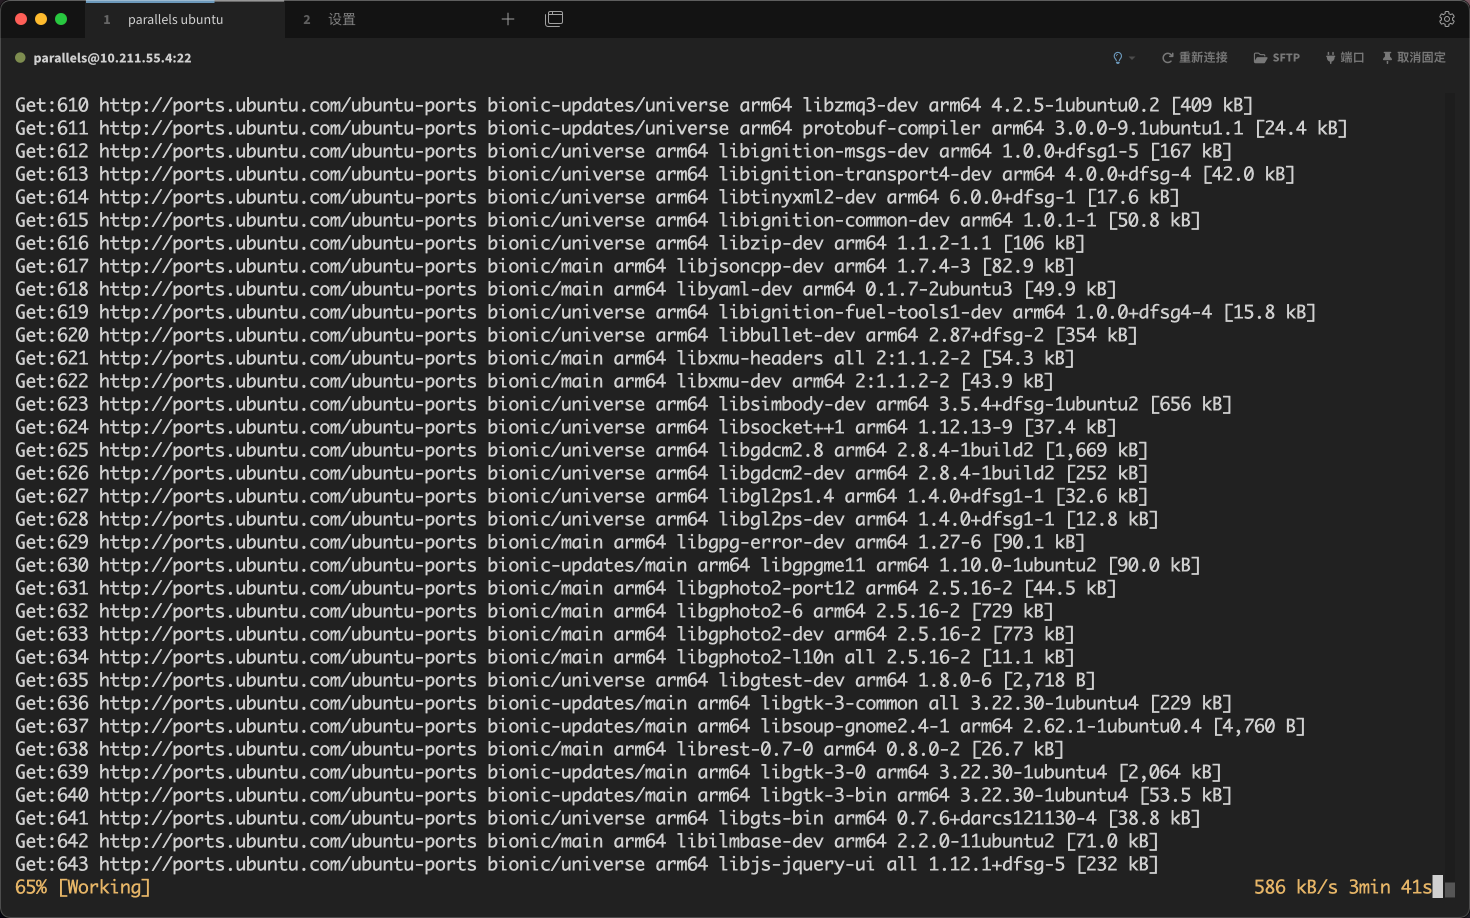Click 重新连接 reconnect button
1470x918 pixels.
tap(1194, 58)
